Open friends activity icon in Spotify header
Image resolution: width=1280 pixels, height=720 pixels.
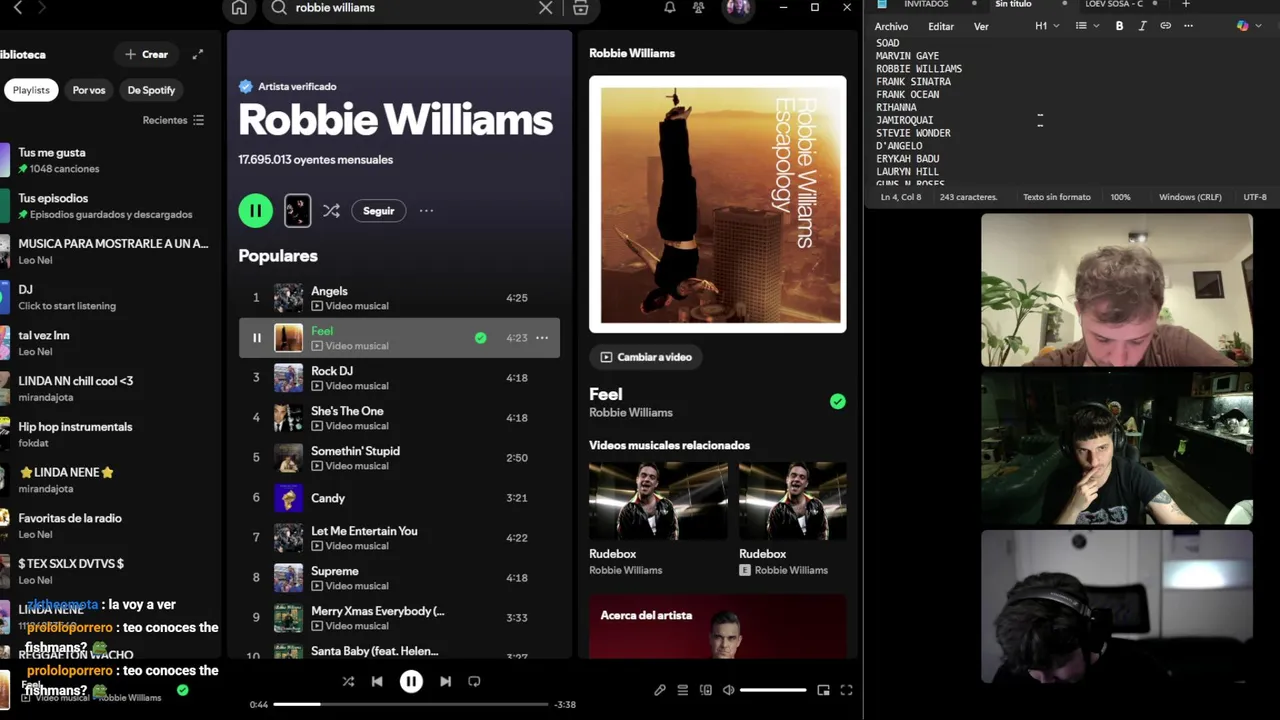coord(699,8)
